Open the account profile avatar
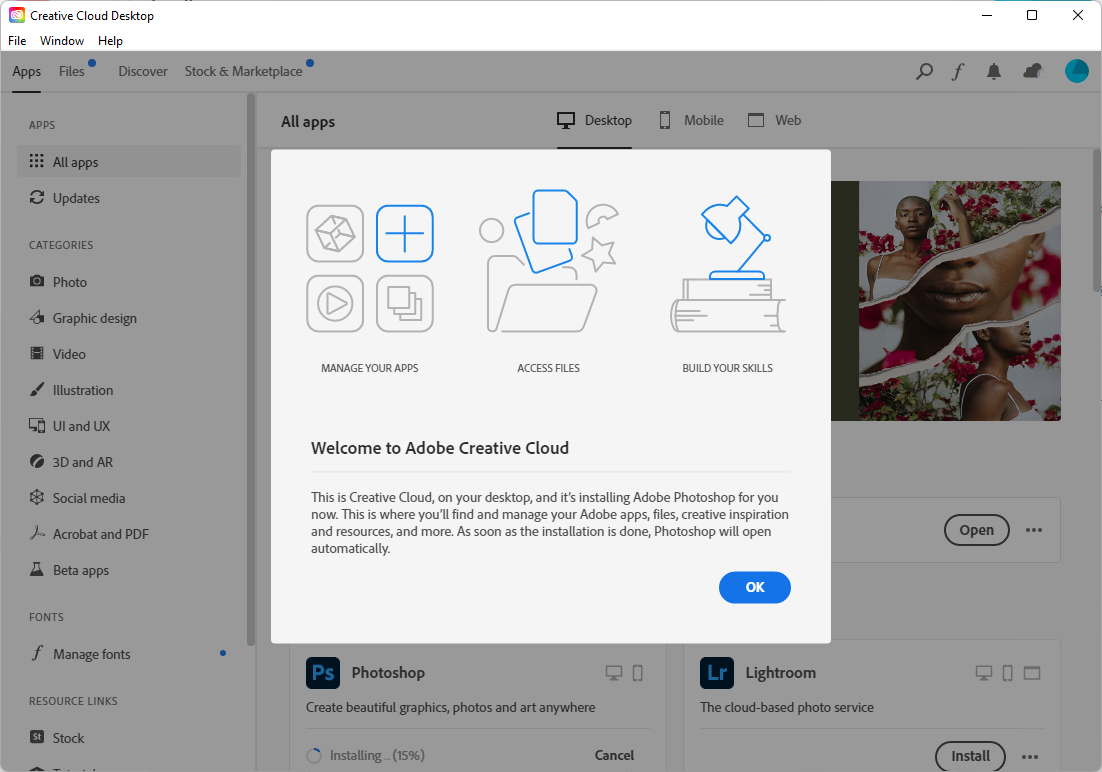 click(x=1076, y=71)
